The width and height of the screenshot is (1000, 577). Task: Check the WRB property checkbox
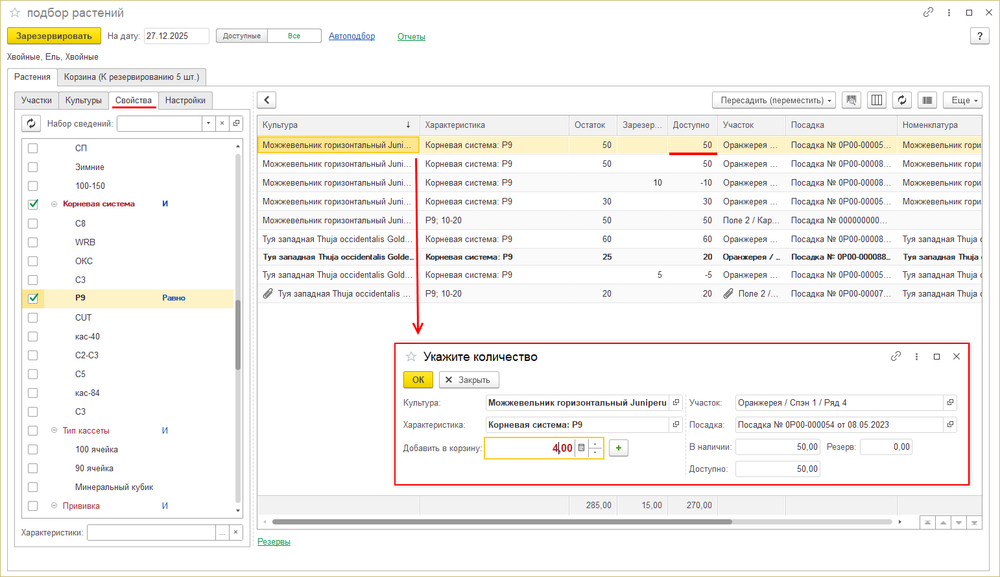click(33, 242)
